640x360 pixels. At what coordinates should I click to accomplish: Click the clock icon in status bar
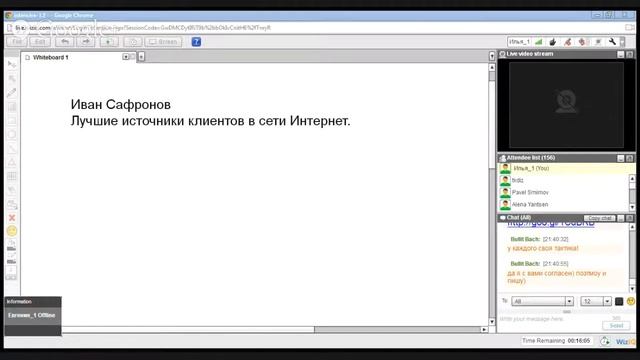click(x=604, y=341)
